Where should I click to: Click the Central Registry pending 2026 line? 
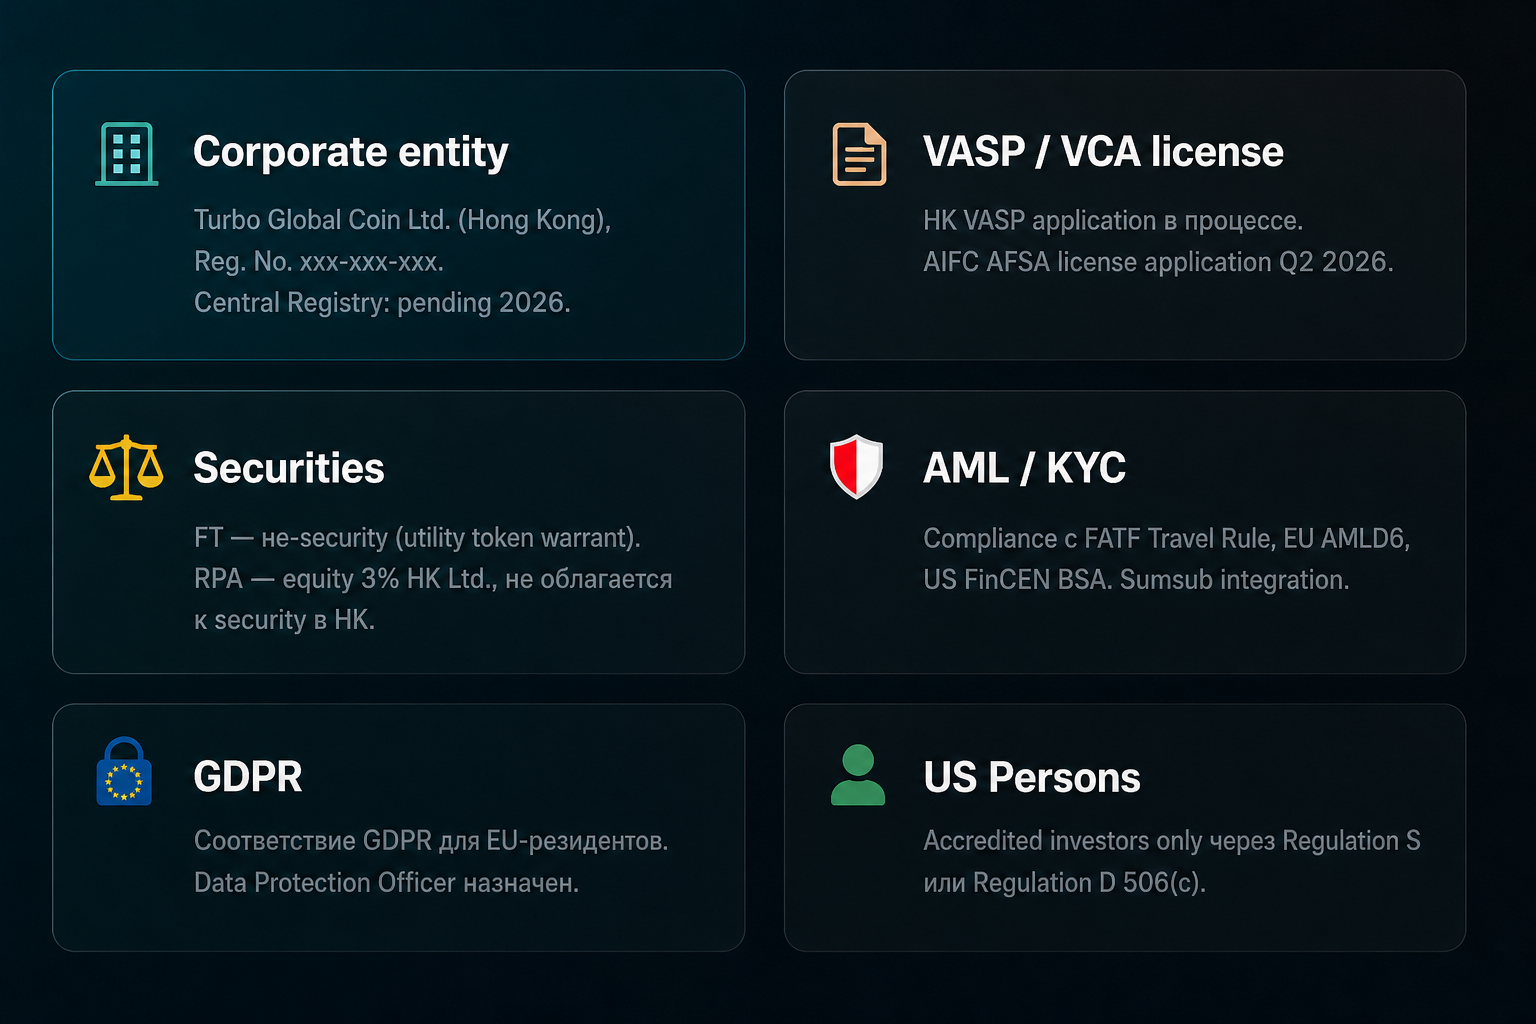click(x=382, y=303)
